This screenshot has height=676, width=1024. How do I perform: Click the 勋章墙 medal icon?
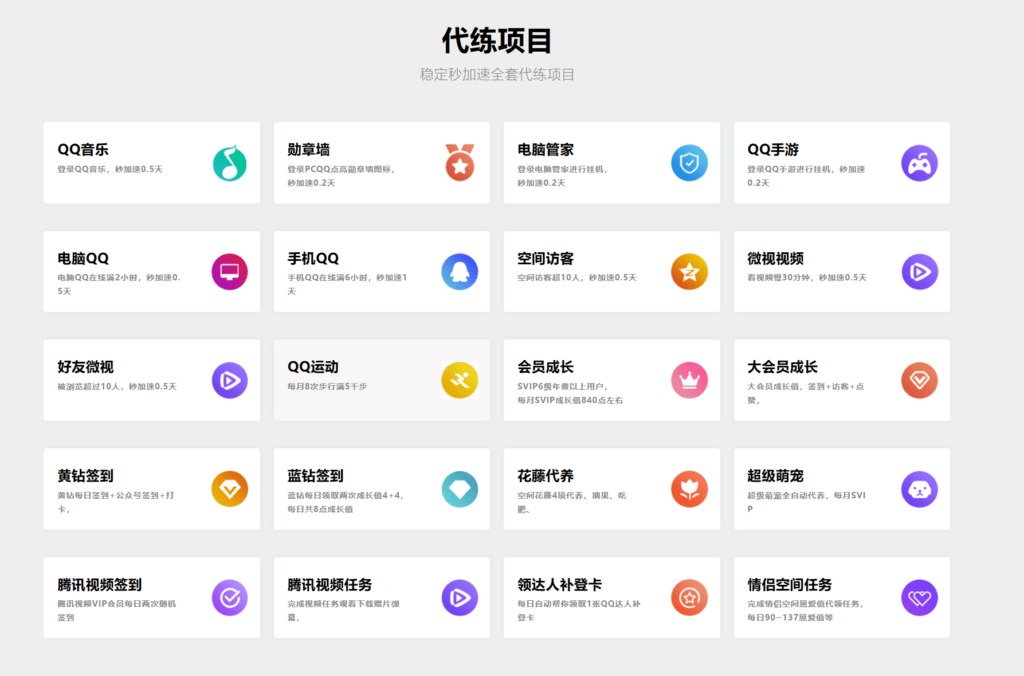click(x=460, y=163)
